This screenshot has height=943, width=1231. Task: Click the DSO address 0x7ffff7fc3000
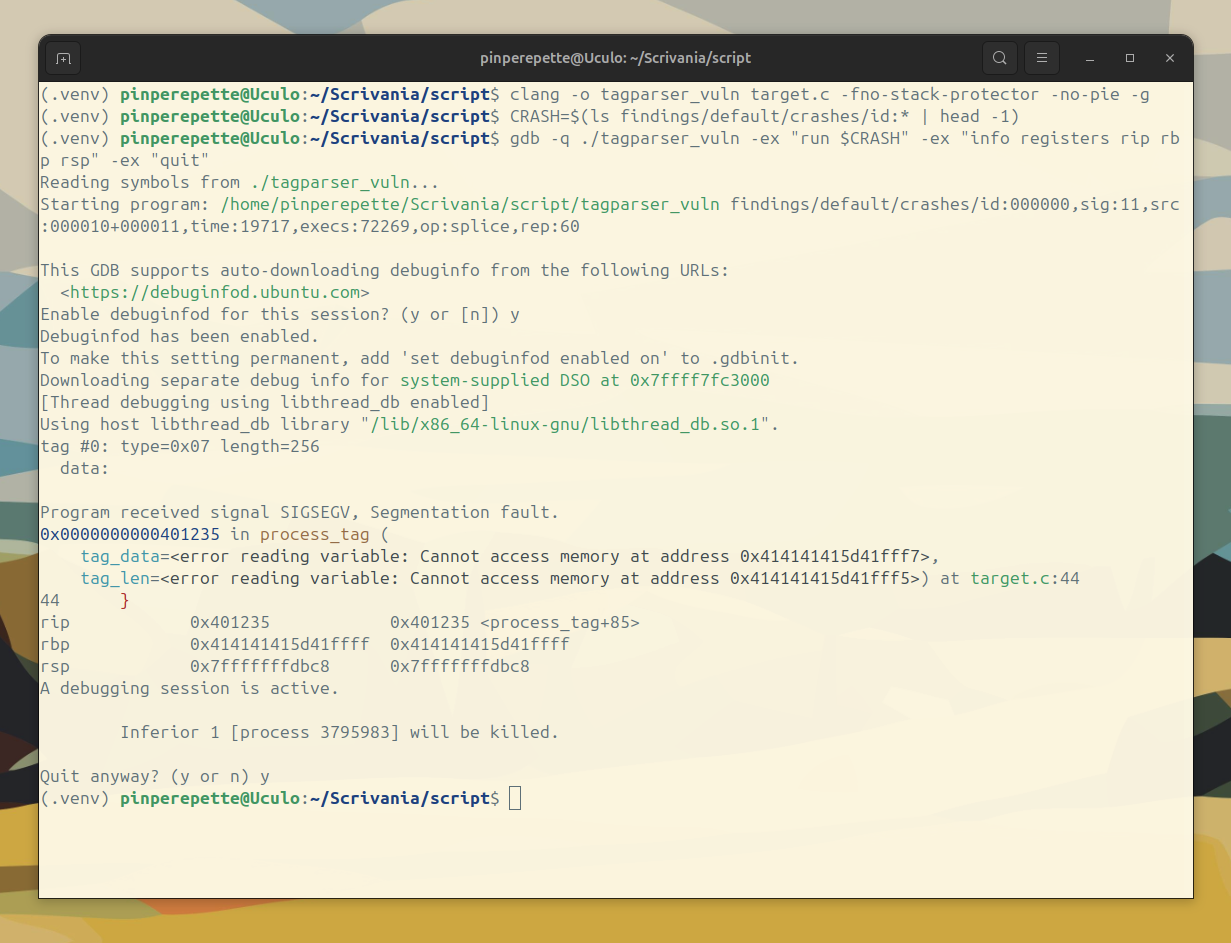699,380
